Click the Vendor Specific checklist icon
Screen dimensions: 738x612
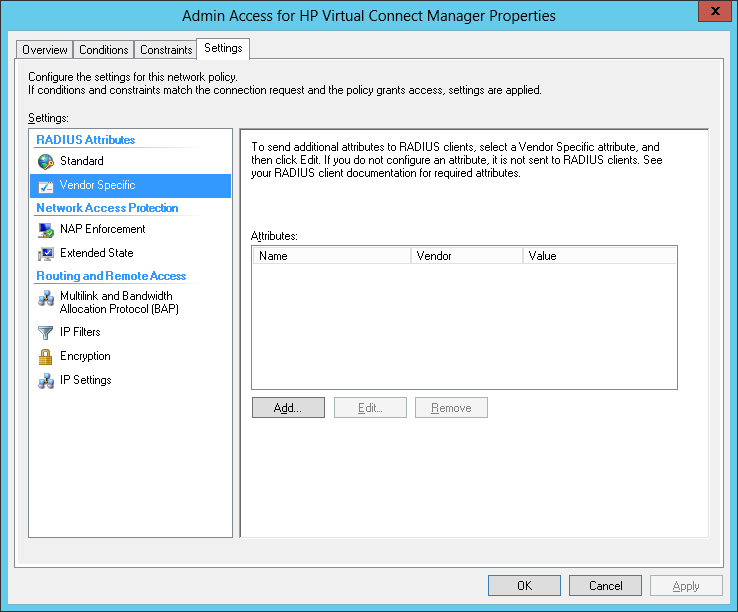click(45, 185)
